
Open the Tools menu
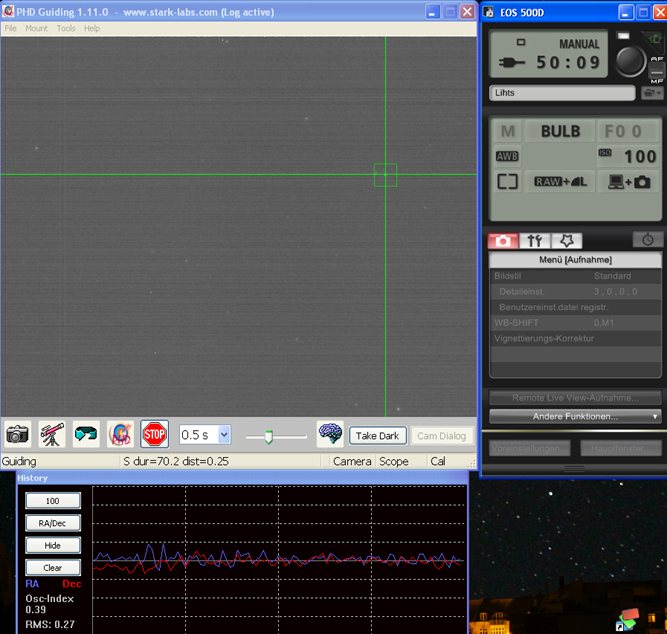point(66,28)
